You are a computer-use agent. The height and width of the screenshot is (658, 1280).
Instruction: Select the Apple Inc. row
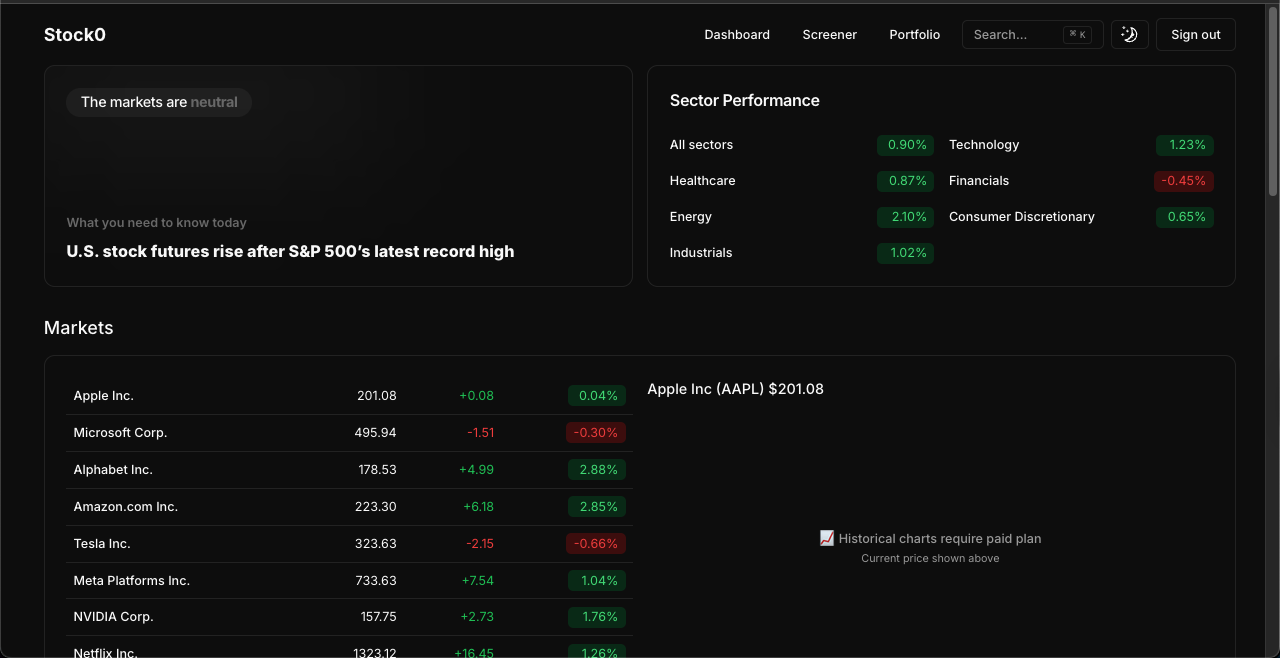[349, 396]
